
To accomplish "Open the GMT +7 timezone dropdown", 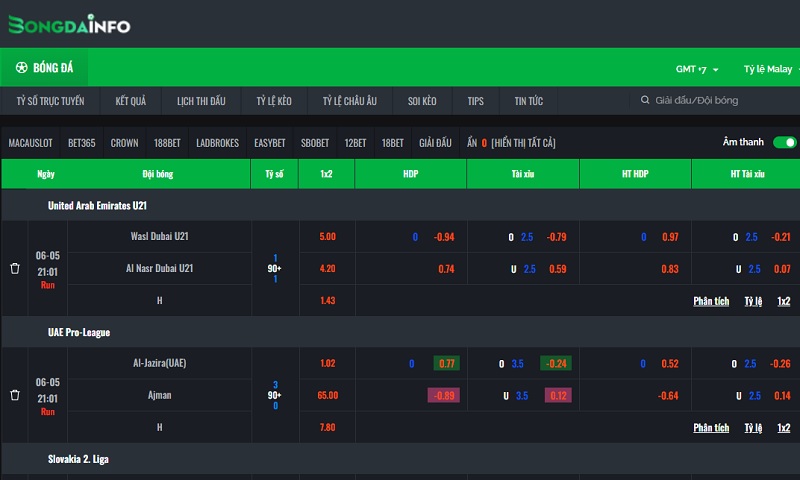I will [x=697, y=69].
